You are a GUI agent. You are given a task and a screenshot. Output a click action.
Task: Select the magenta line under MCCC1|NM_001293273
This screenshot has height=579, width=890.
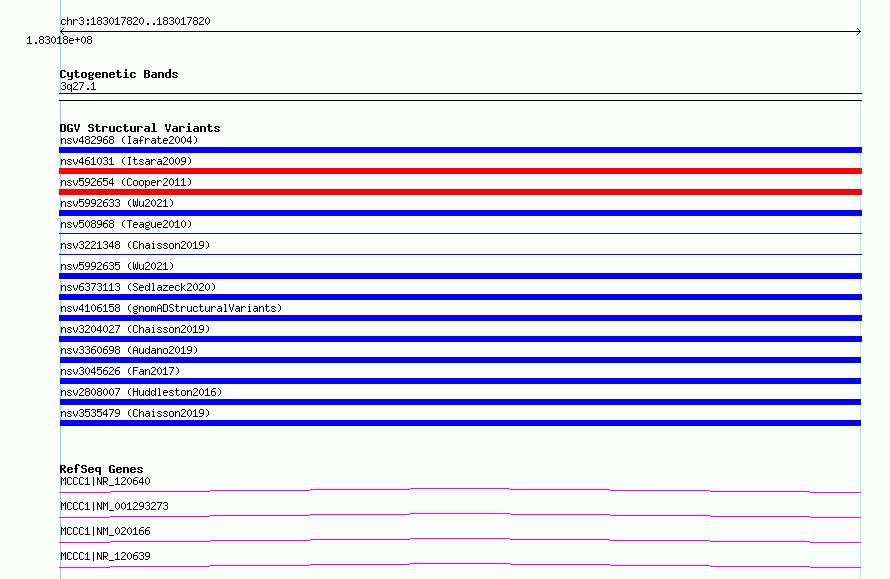click(460, 515)
